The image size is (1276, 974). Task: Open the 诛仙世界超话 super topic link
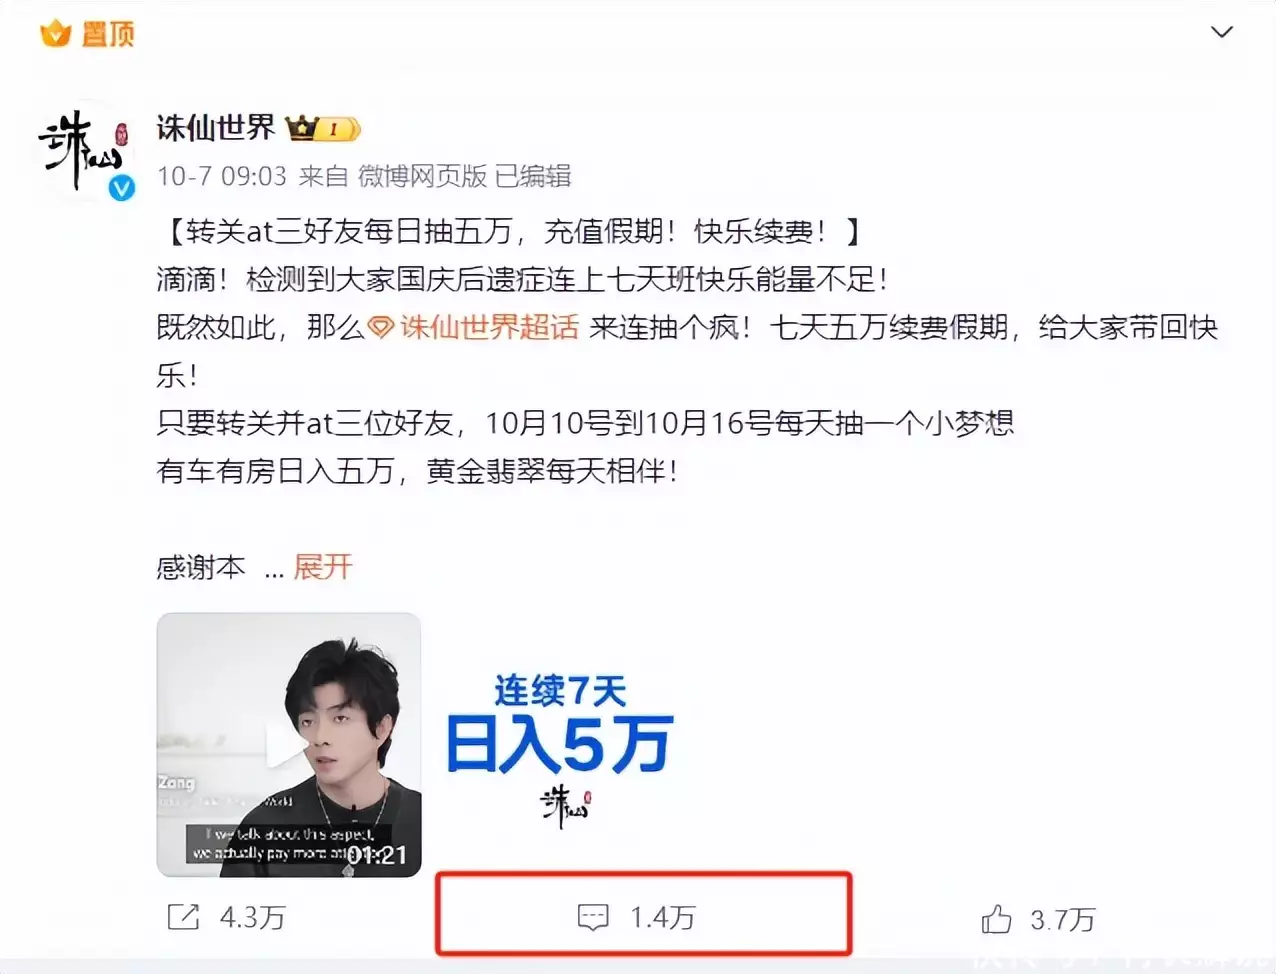point(489,327)
